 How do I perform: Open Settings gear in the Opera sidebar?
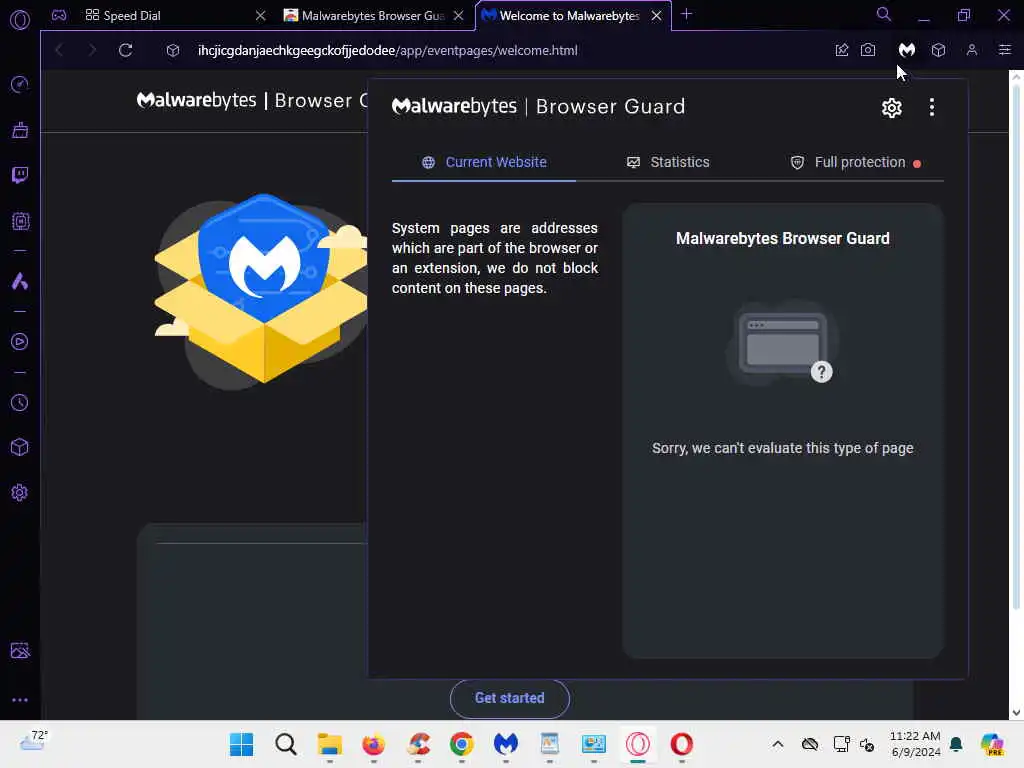point(20,492)
